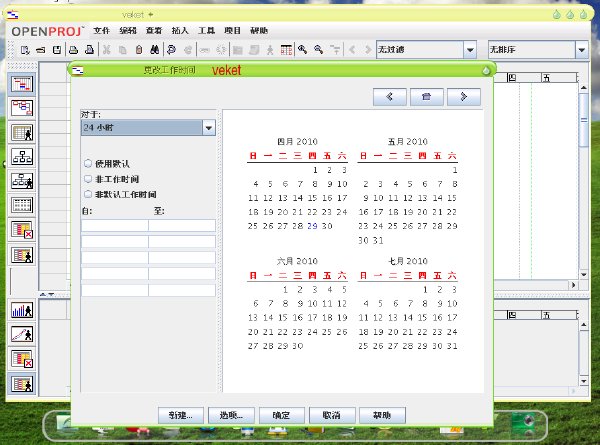Show lower Resource Usage sub-view icon
Image resolution: width=600 pixels, height=445 pixels.
tap(22, 384)
